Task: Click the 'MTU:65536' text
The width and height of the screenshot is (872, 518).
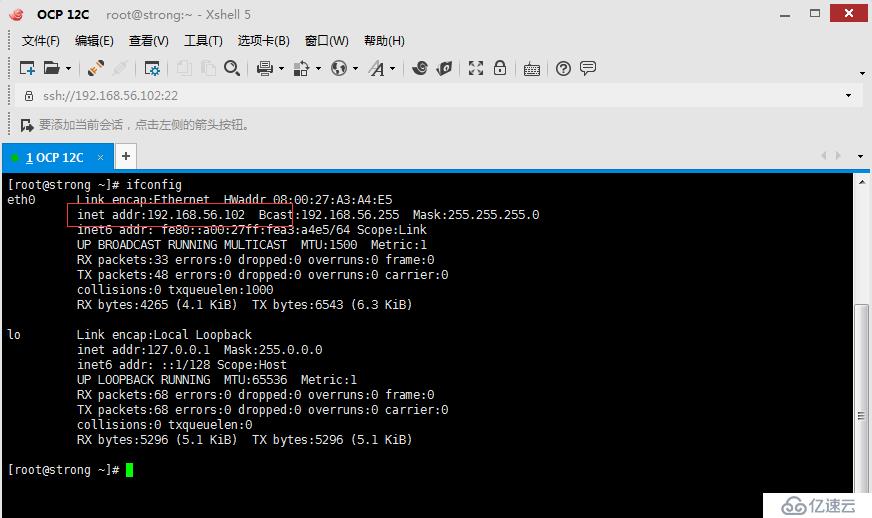Action: (255, 380)
